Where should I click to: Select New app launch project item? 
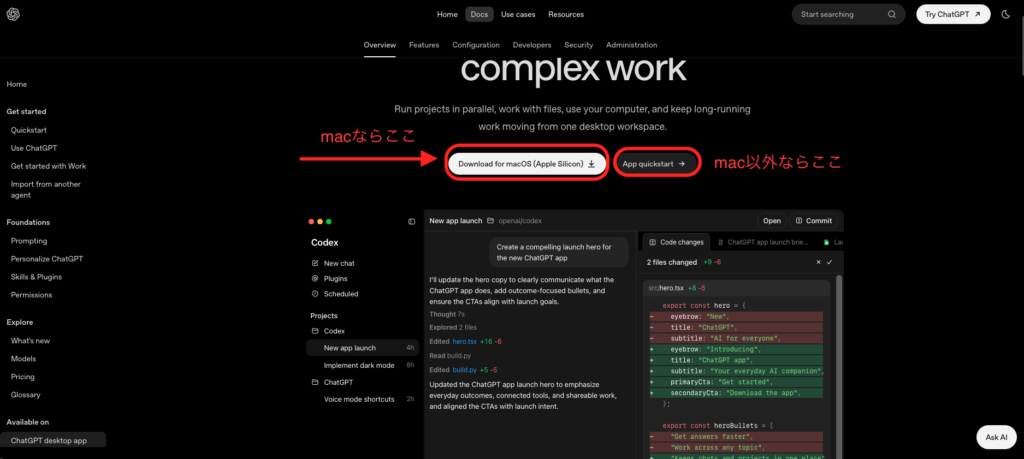coord(362,348)
